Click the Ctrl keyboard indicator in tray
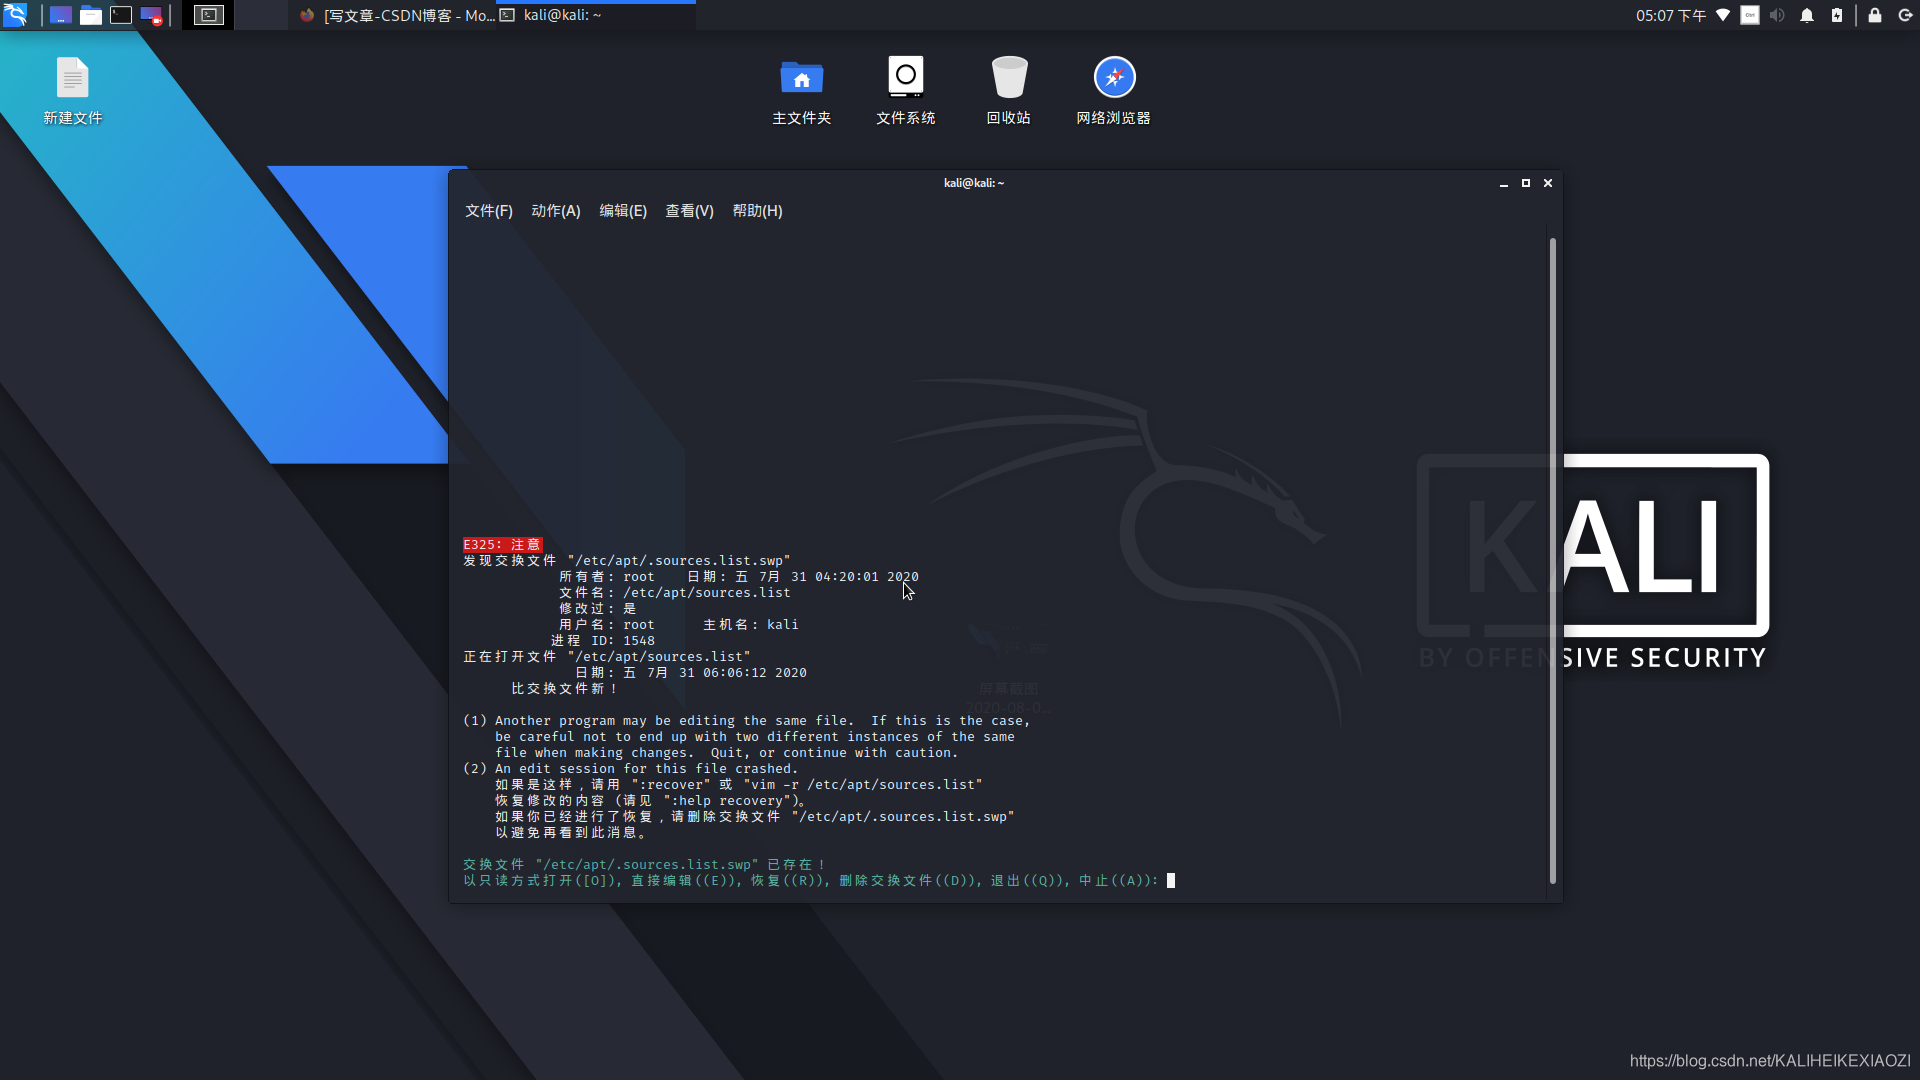This screenshot has height=1080, width=1920. [x=1749, y=15]
